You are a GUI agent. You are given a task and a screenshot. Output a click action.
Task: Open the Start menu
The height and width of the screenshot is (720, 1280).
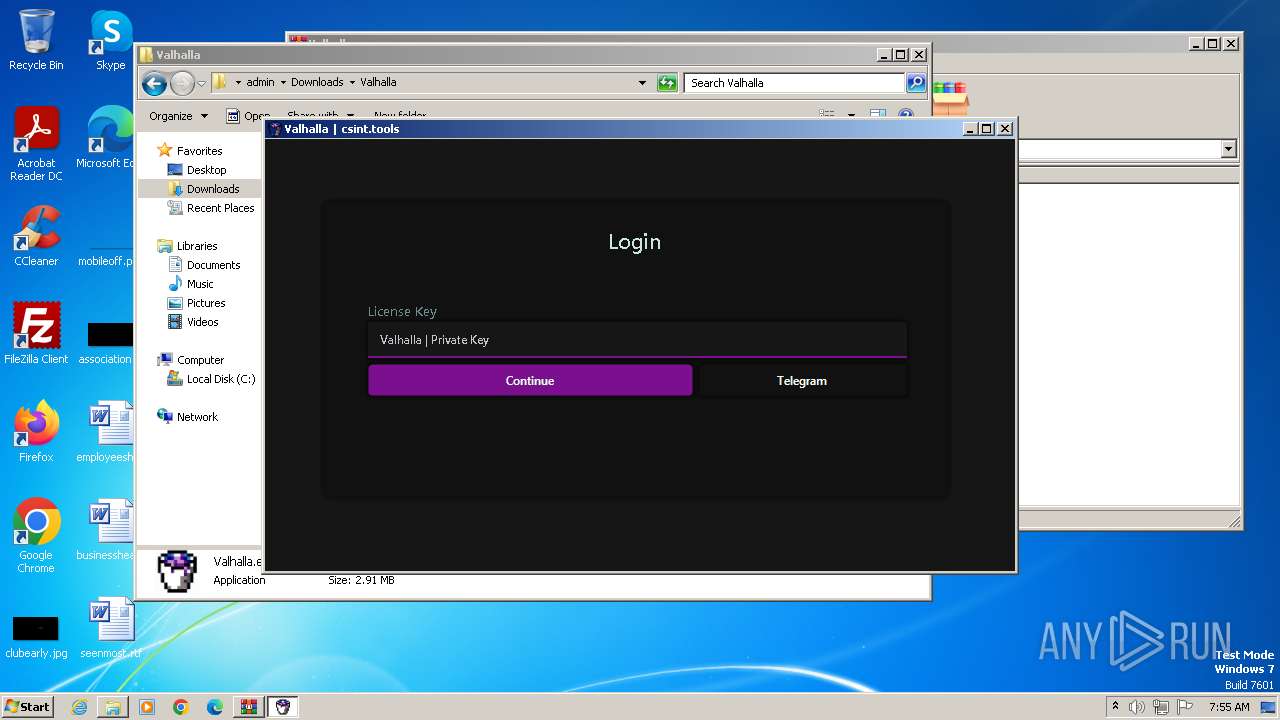tap(27, 706)
